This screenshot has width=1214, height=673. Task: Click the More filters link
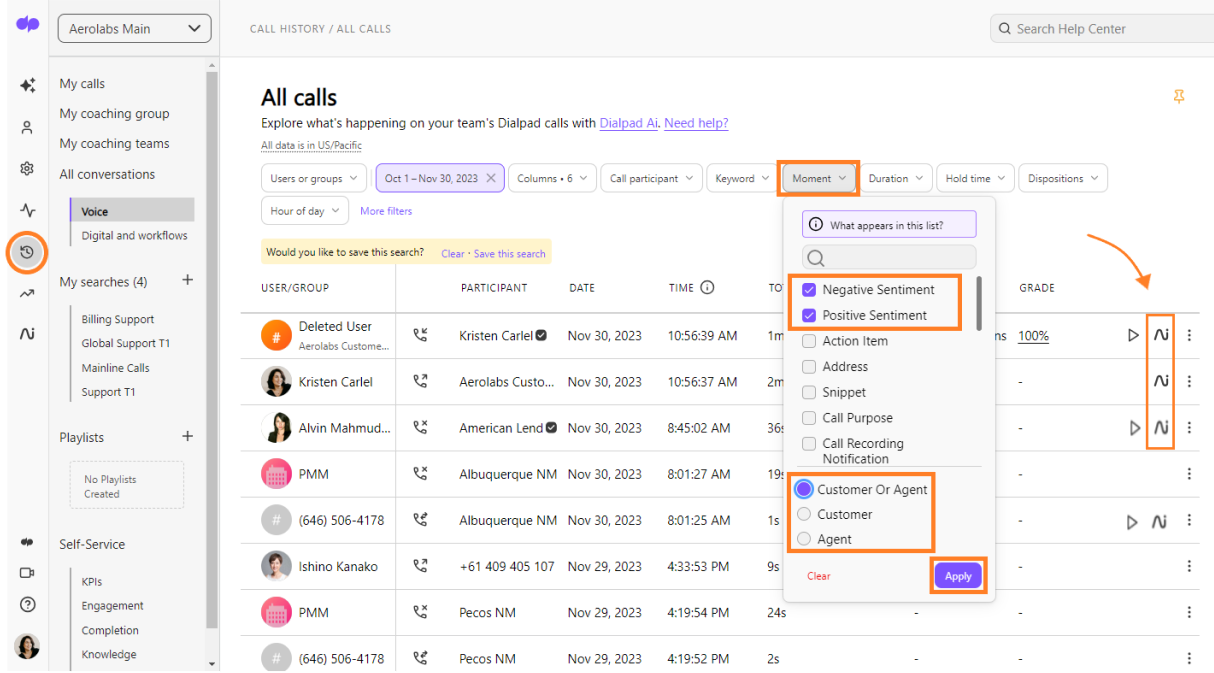386,211
